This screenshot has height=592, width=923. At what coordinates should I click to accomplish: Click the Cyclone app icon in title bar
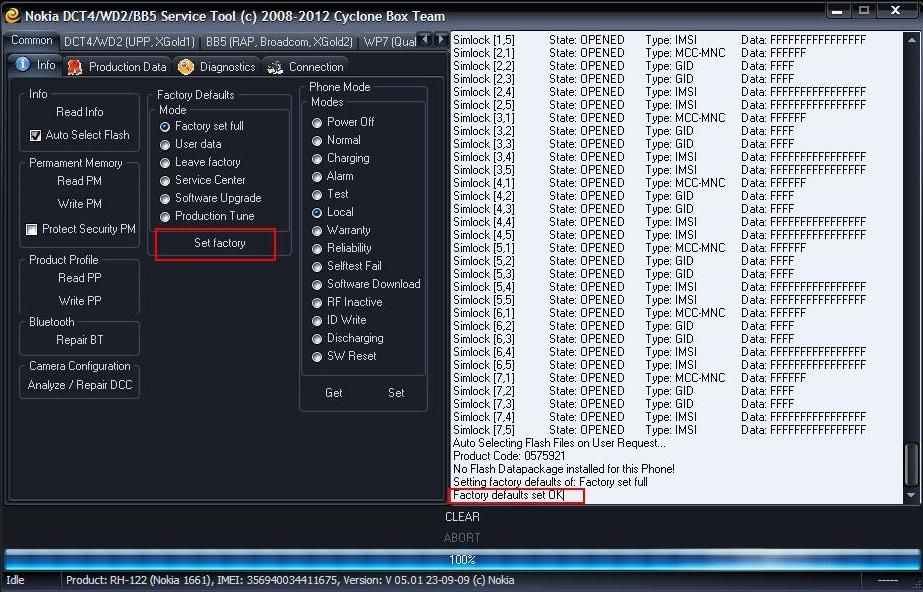[12, 15]
